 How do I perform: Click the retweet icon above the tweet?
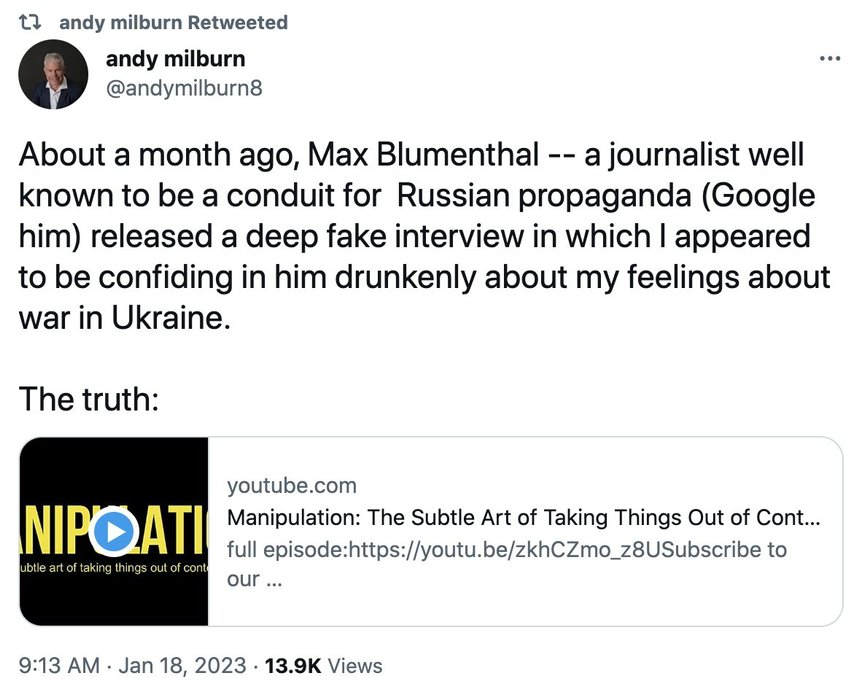point(29,22)
